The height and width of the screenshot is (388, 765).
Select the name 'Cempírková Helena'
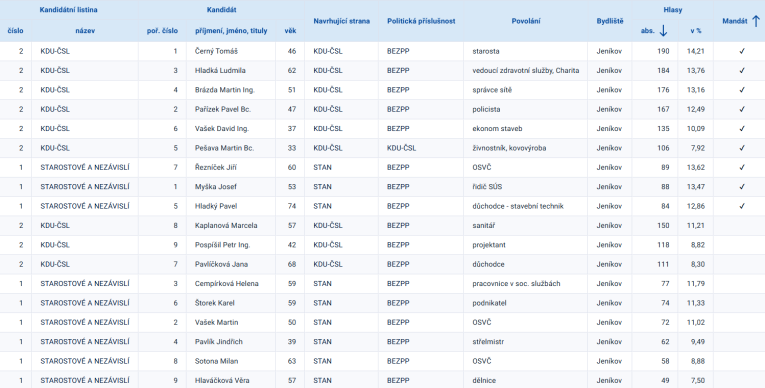click(x=226, y=284)
